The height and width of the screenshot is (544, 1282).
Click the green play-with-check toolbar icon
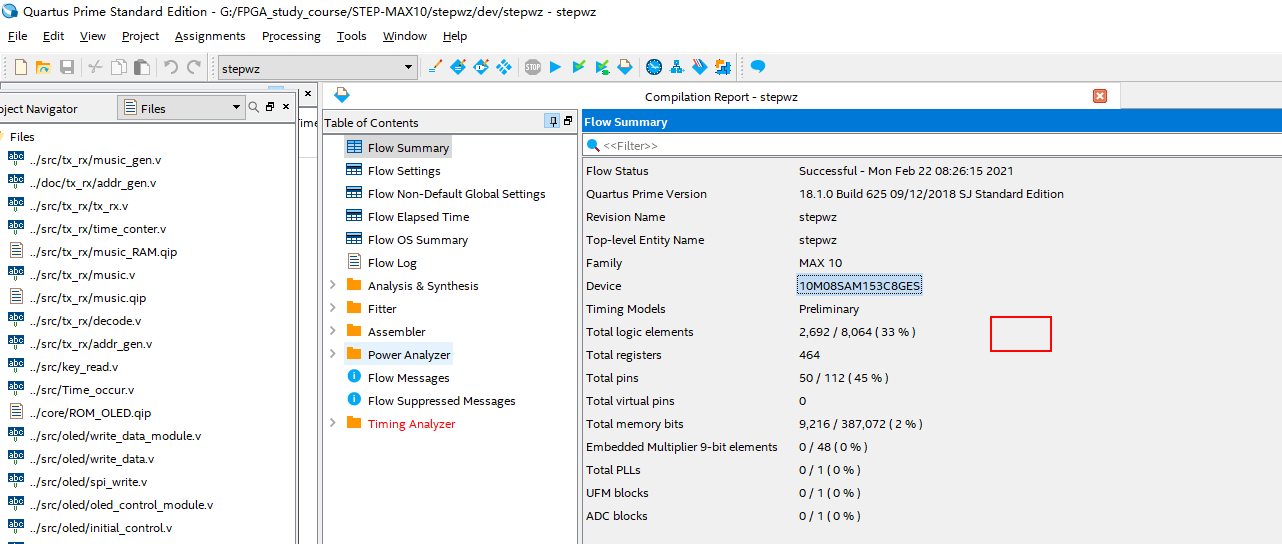tap(603, 67)
